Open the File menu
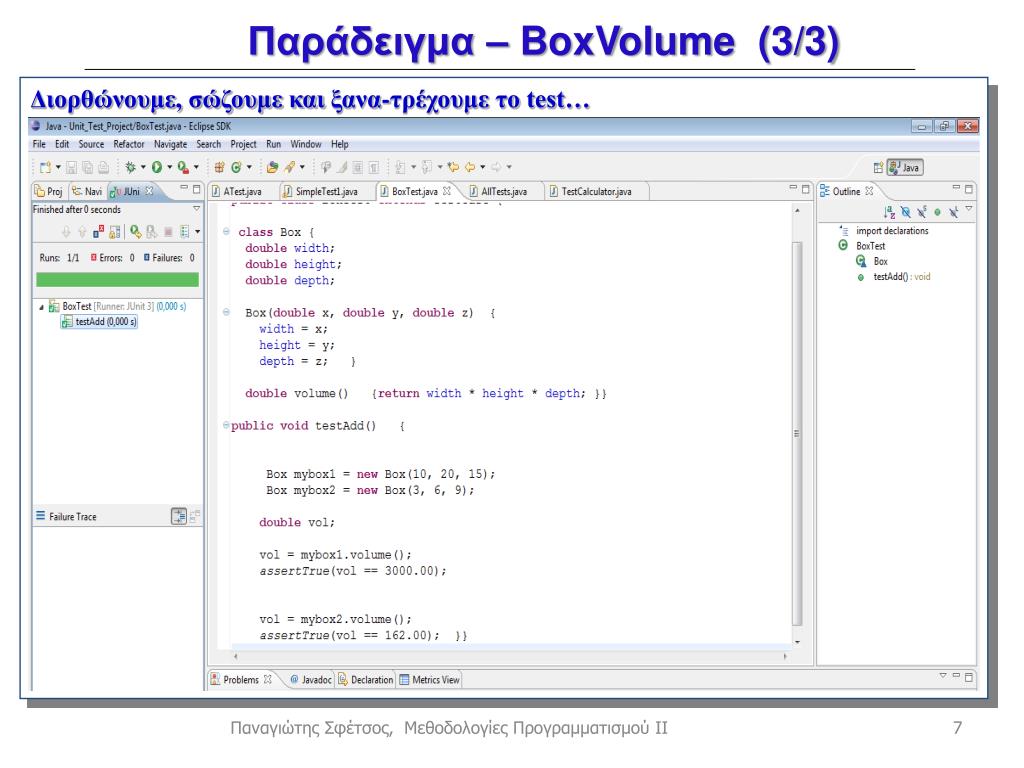Screen dimensions: 1024x768 pyautogui.click(x=39, y=144)
